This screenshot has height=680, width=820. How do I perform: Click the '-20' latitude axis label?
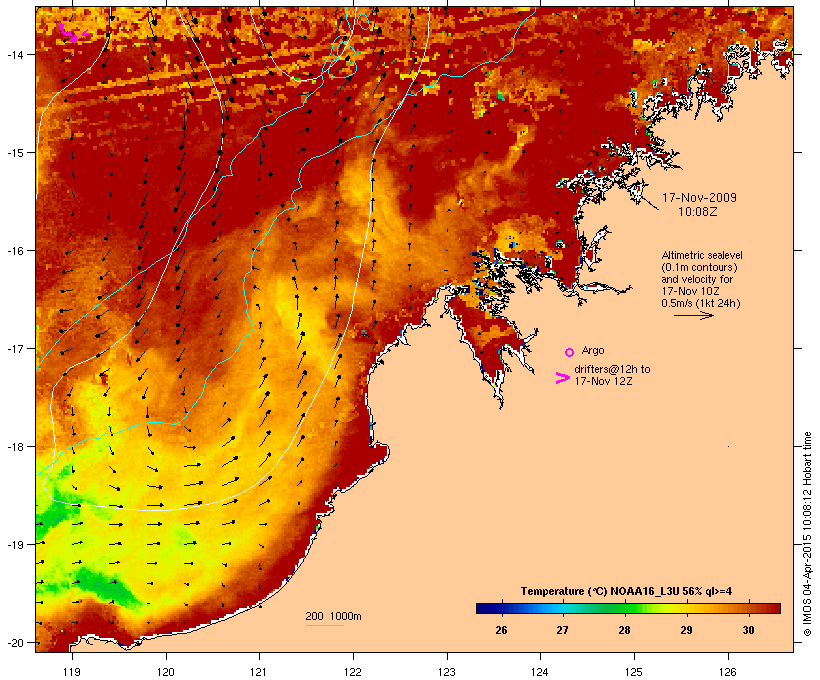(14, 642)
